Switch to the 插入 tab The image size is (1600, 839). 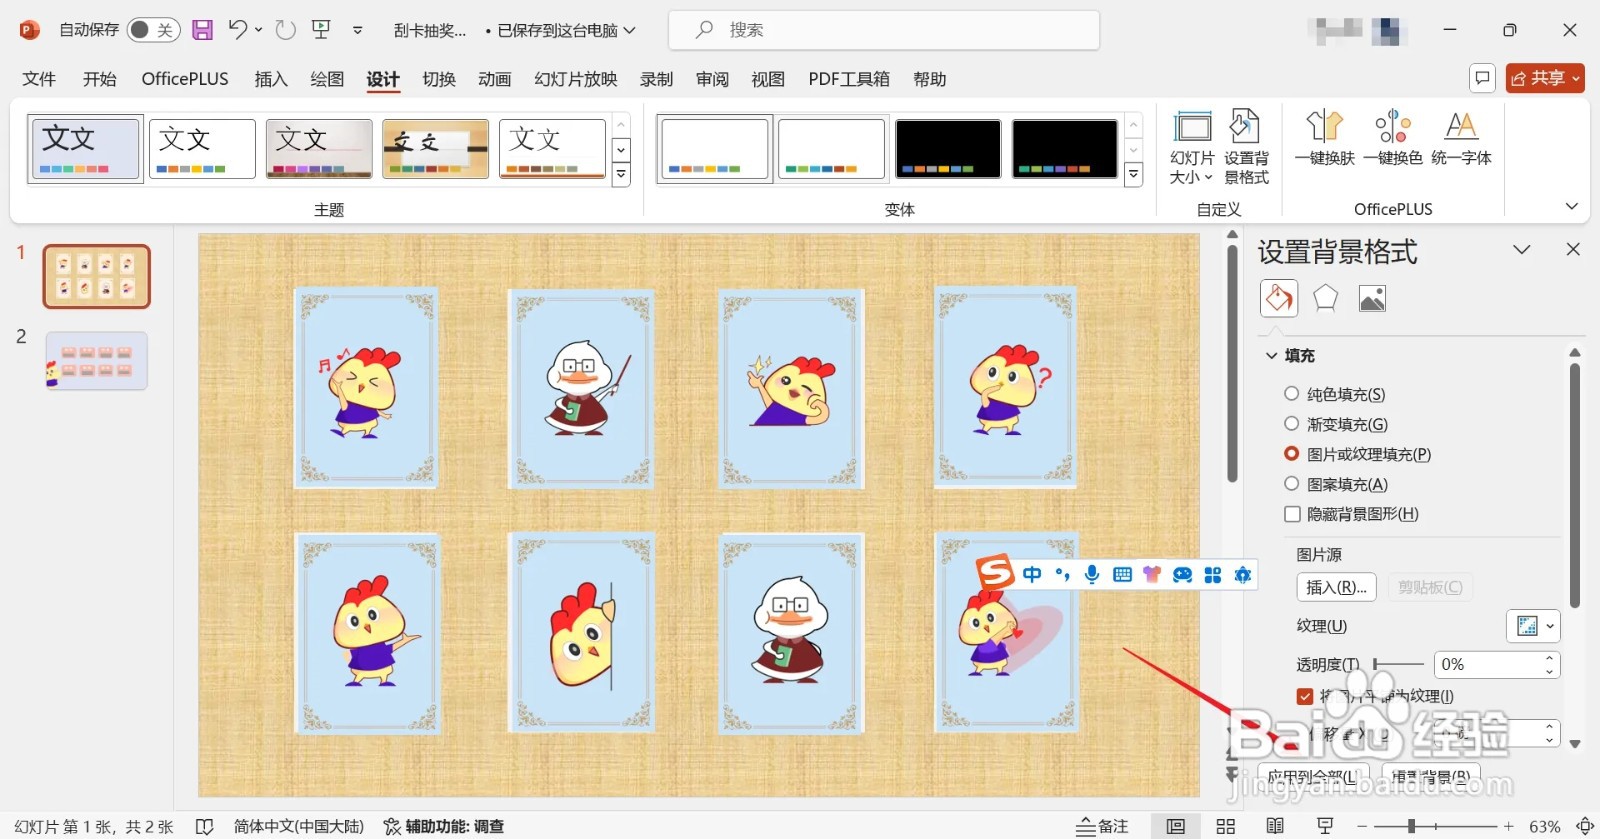(271, 79)
